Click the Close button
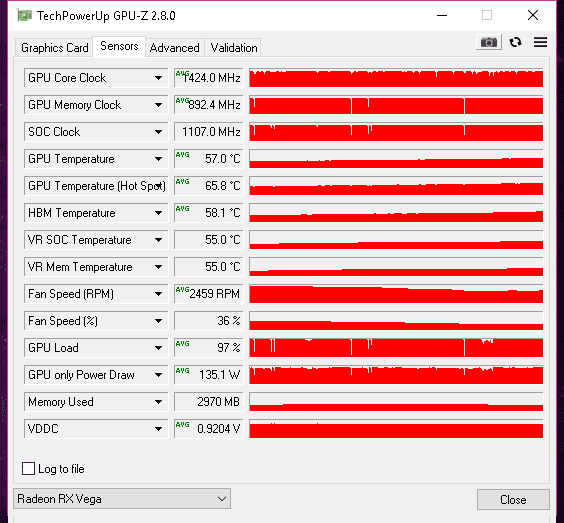This screenshot has width=564, height=523. (x=513, y=500)
